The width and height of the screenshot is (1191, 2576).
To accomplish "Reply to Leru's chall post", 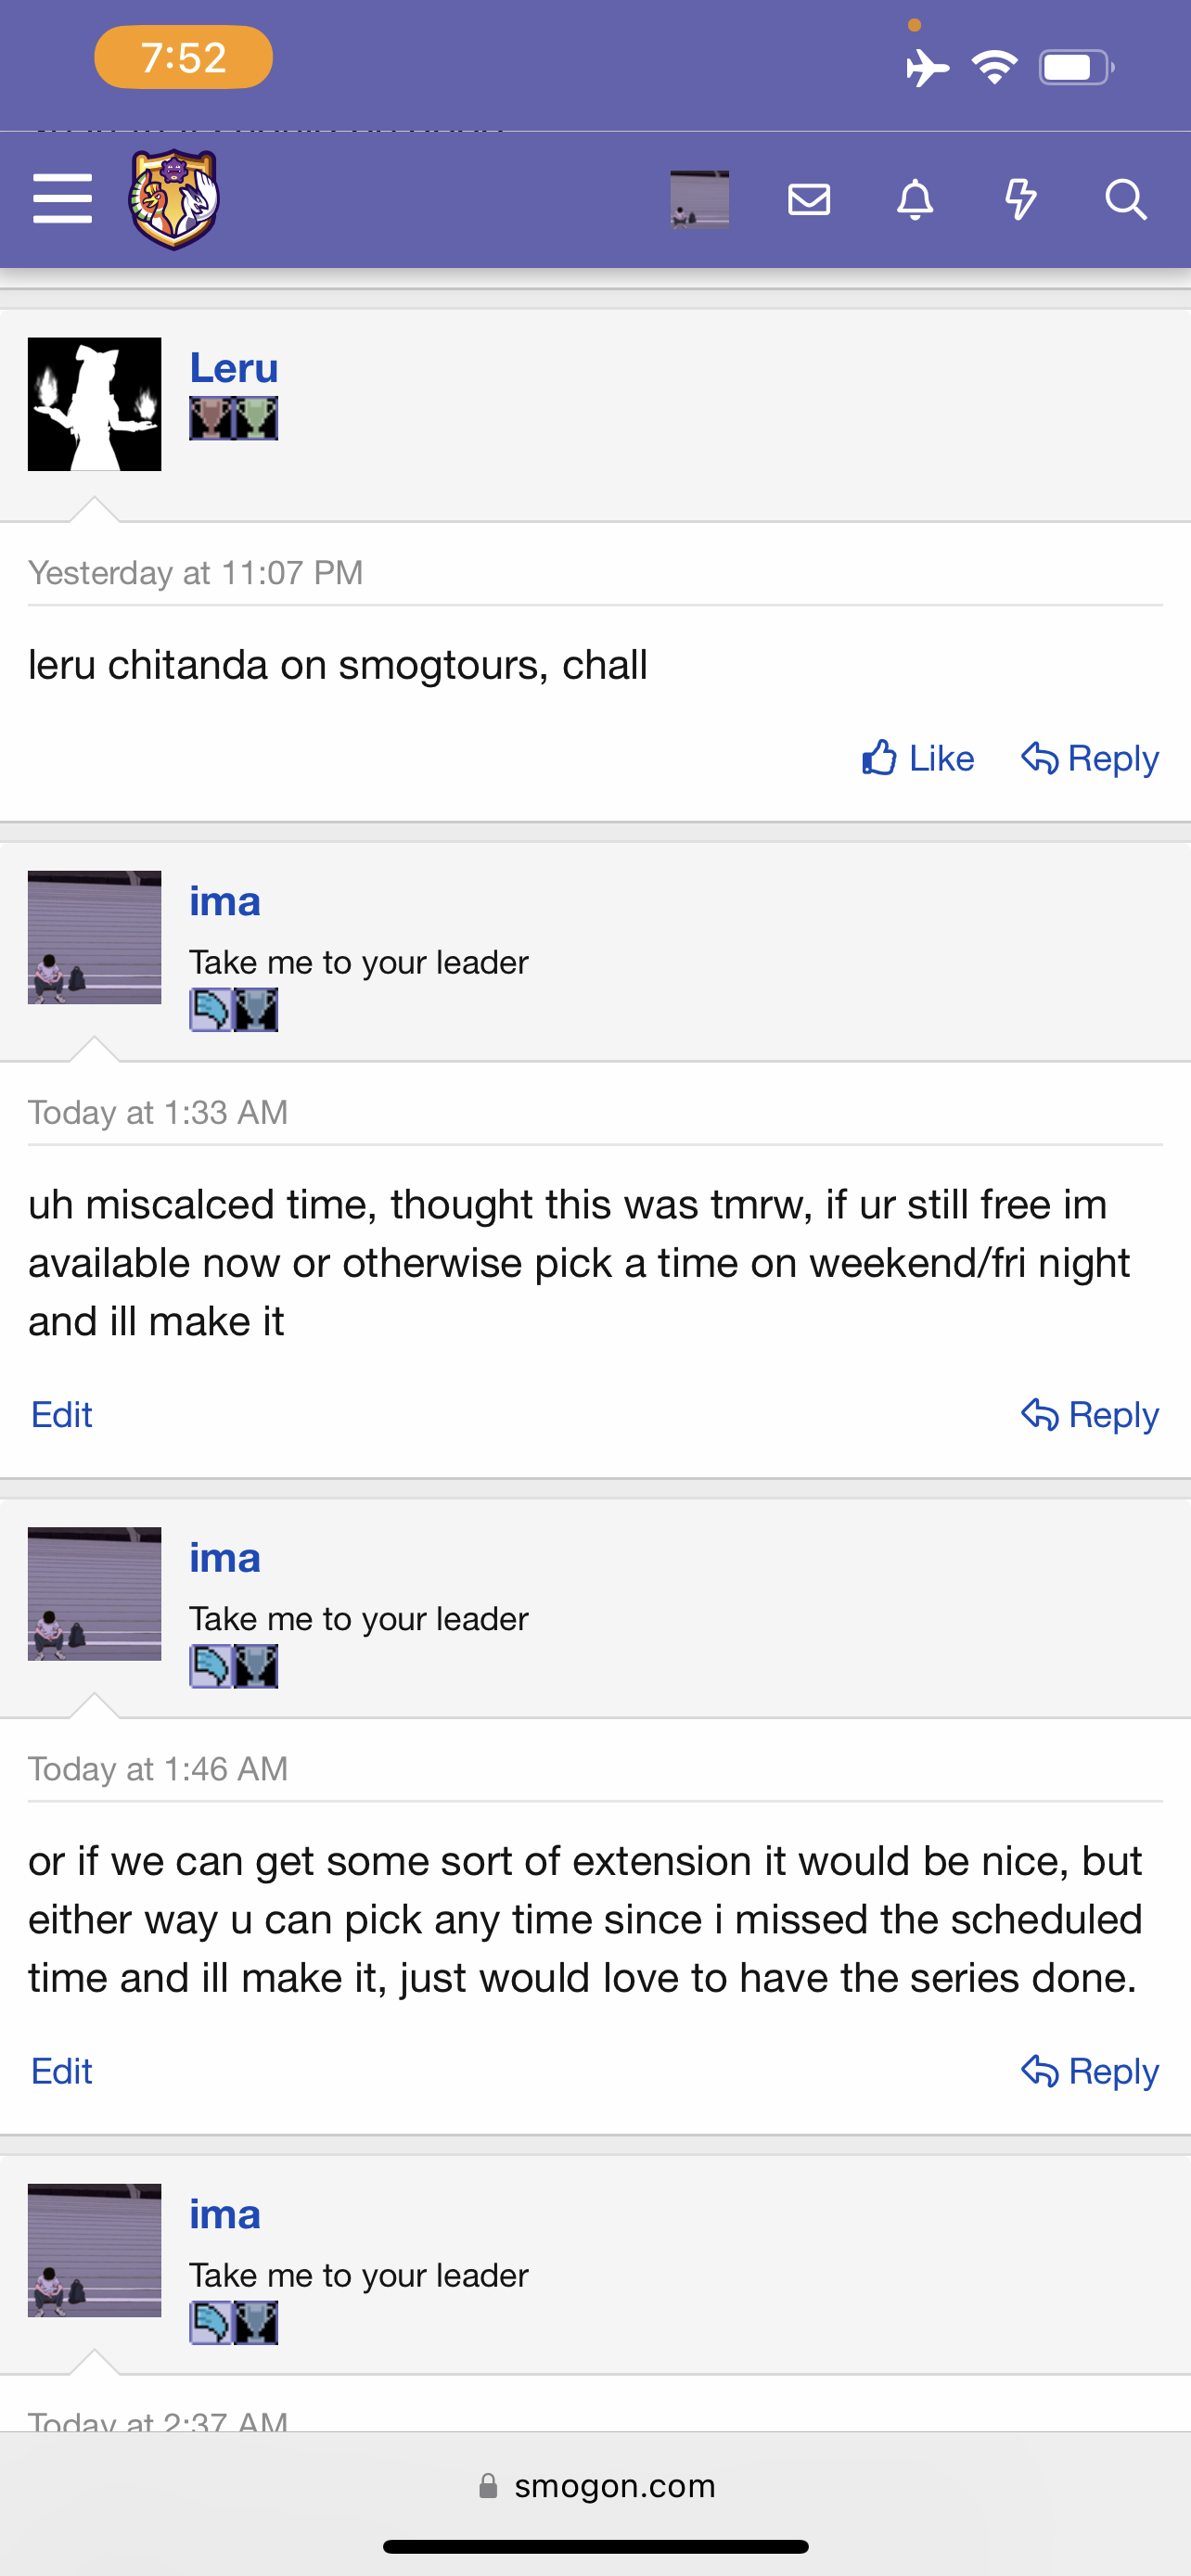I will coord(1090,759).
